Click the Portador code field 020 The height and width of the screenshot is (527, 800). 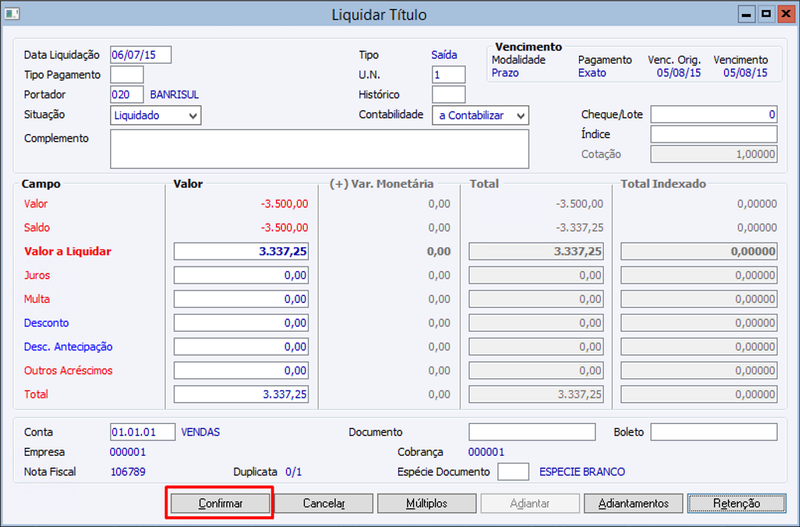(127, 94)
